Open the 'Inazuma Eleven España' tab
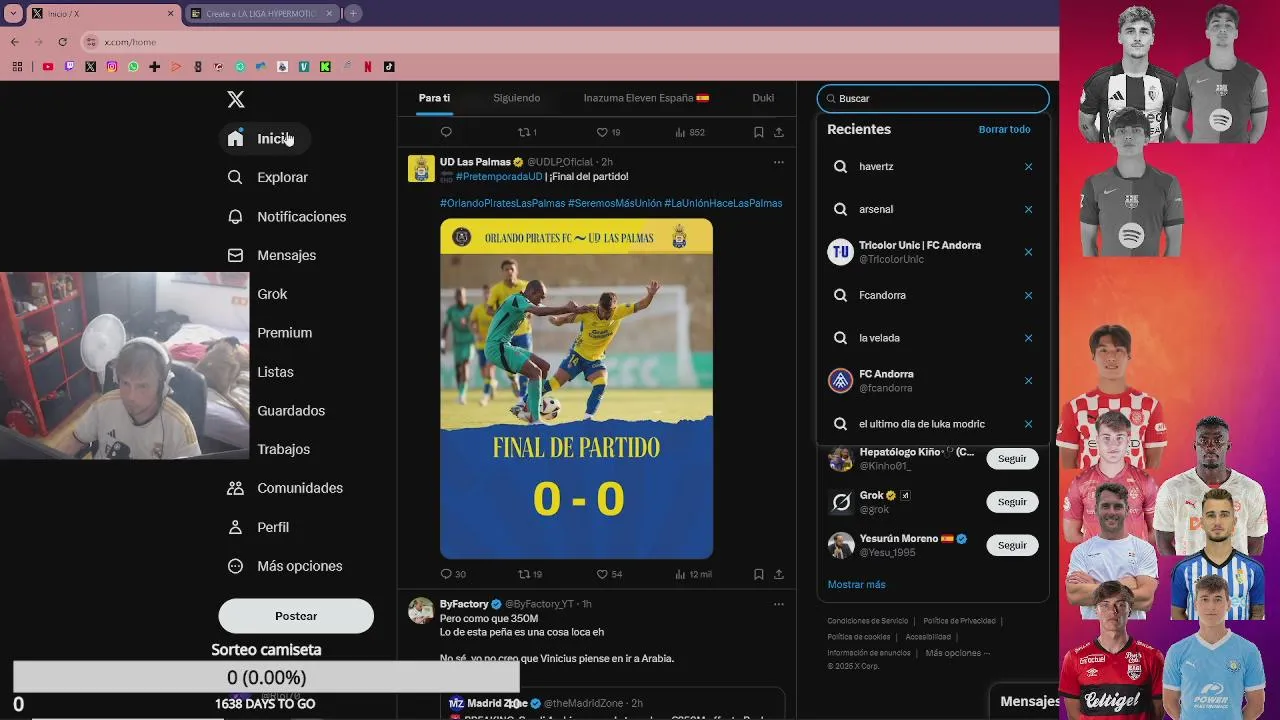 646,98
